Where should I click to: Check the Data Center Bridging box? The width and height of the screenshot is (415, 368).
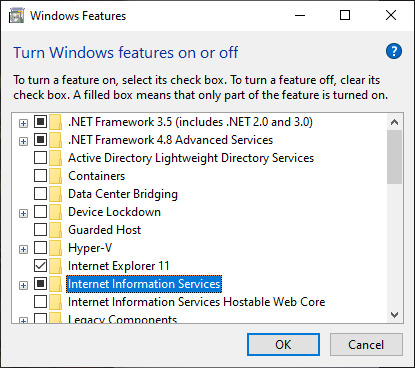[40, 194]
